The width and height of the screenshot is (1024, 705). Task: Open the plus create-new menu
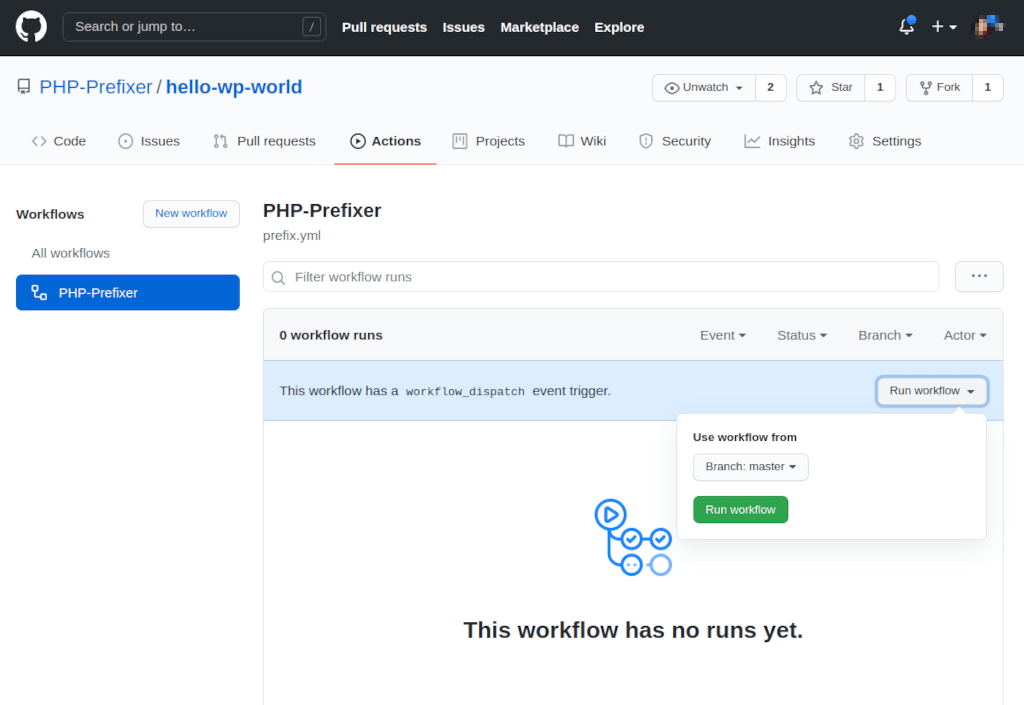pyautogui.click(x=944, y=27)
